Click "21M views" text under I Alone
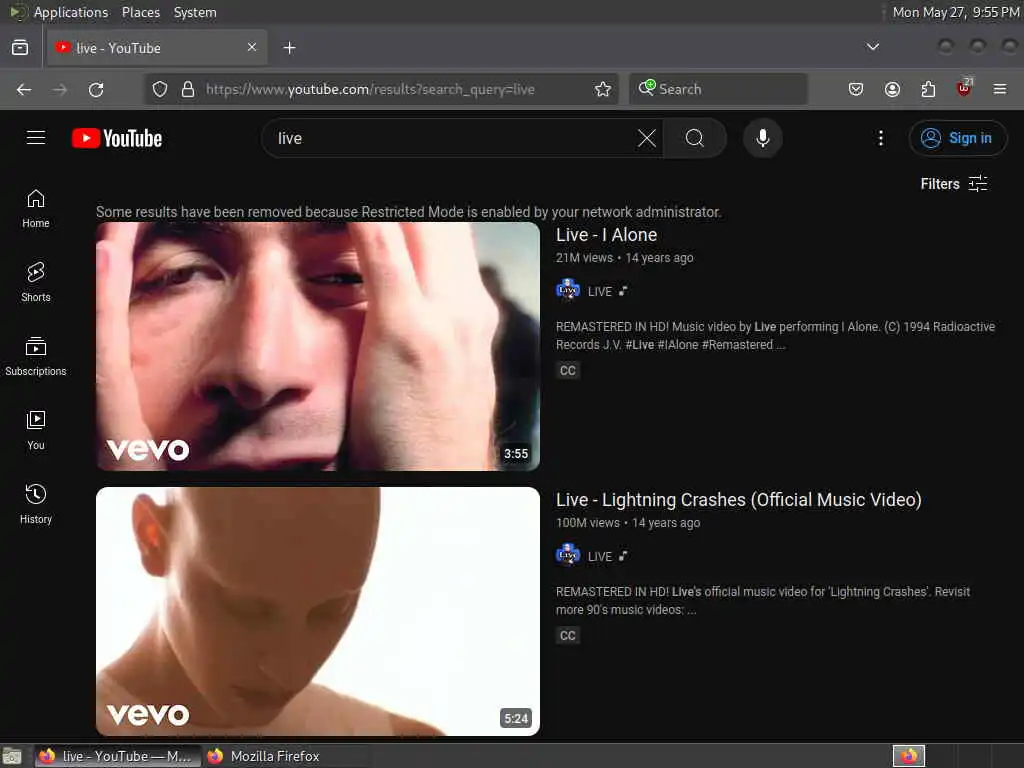The width and height of the screenshot is (1024, 768). pyautogui.click(x=584, y=258)
